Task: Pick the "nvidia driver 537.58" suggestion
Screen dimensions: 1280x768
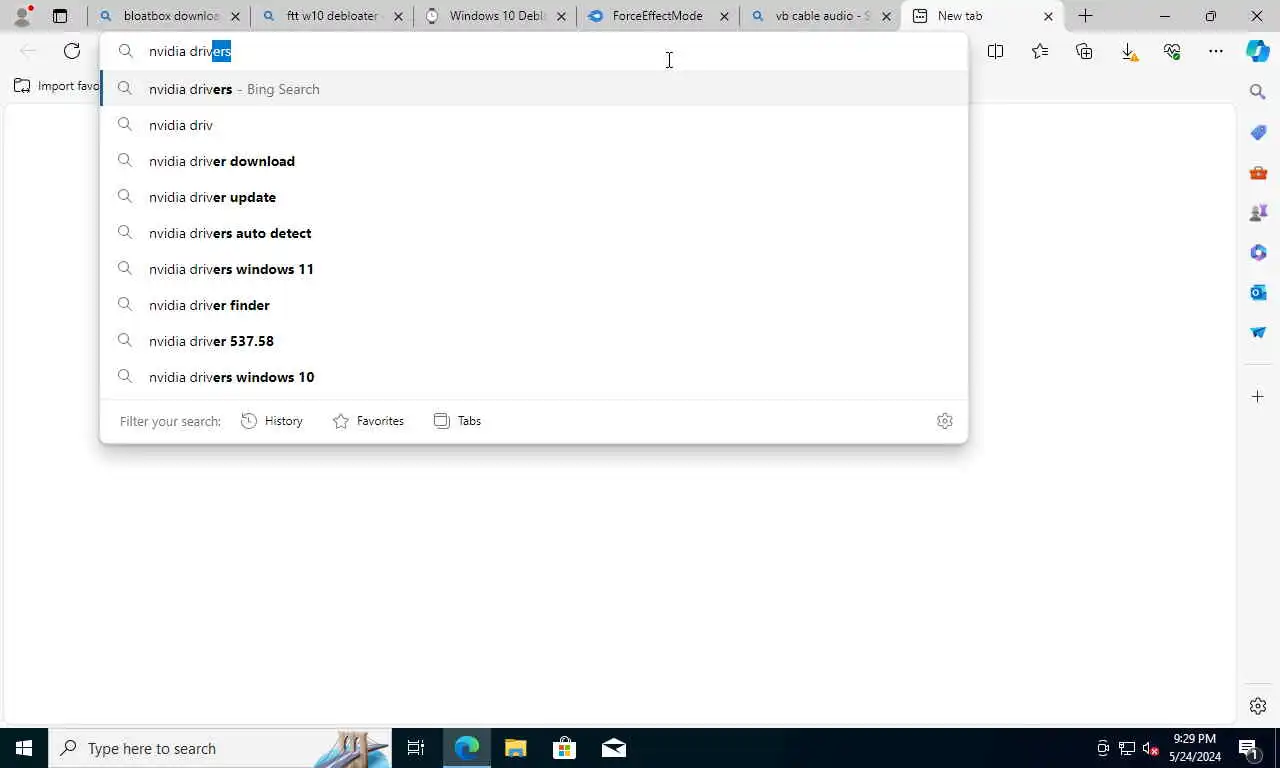Action: click(534, 341)
